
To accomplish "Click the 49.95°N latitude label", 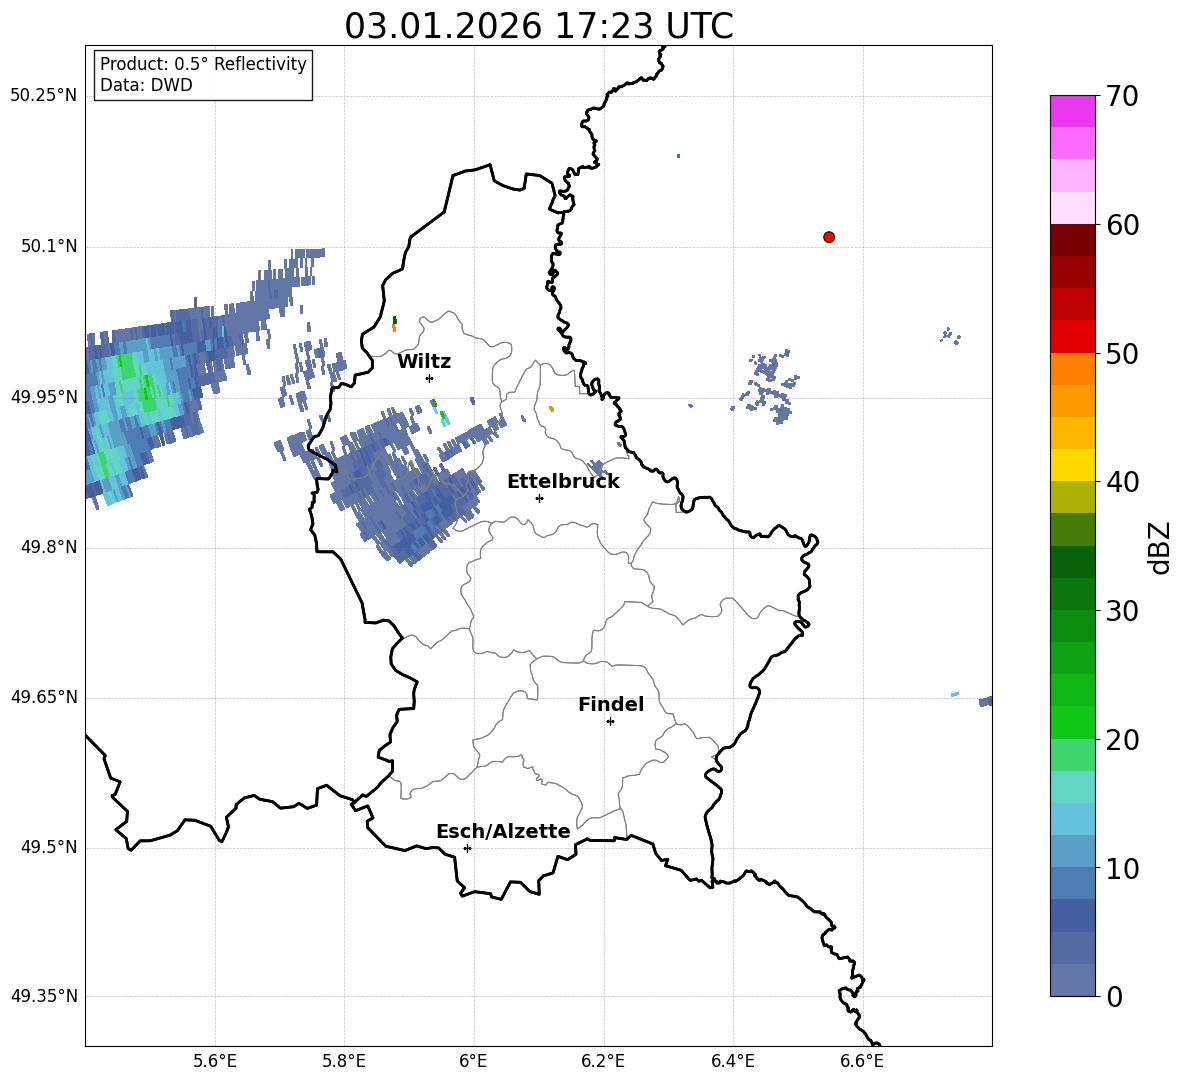I will coord(44,397).
